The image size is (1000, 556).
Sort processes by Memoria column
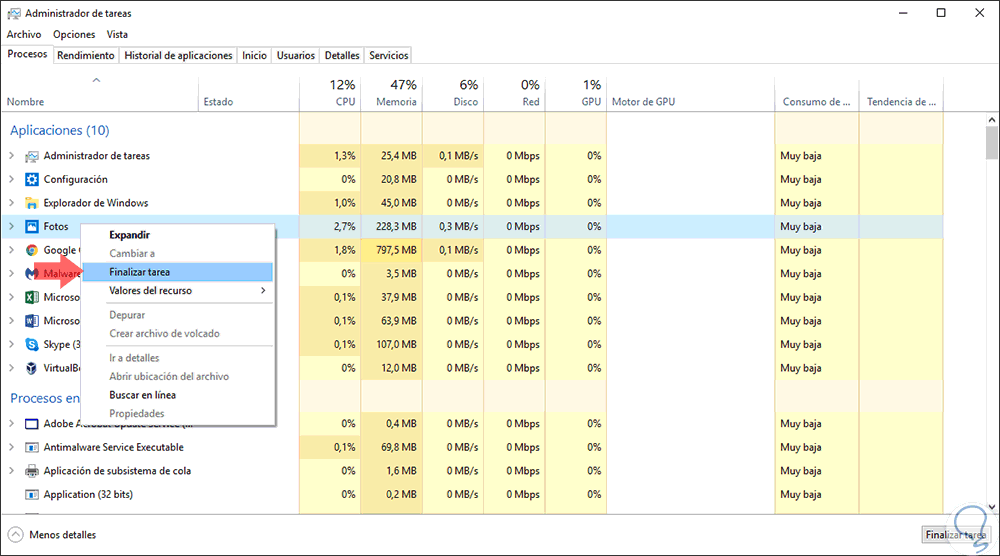396,101
